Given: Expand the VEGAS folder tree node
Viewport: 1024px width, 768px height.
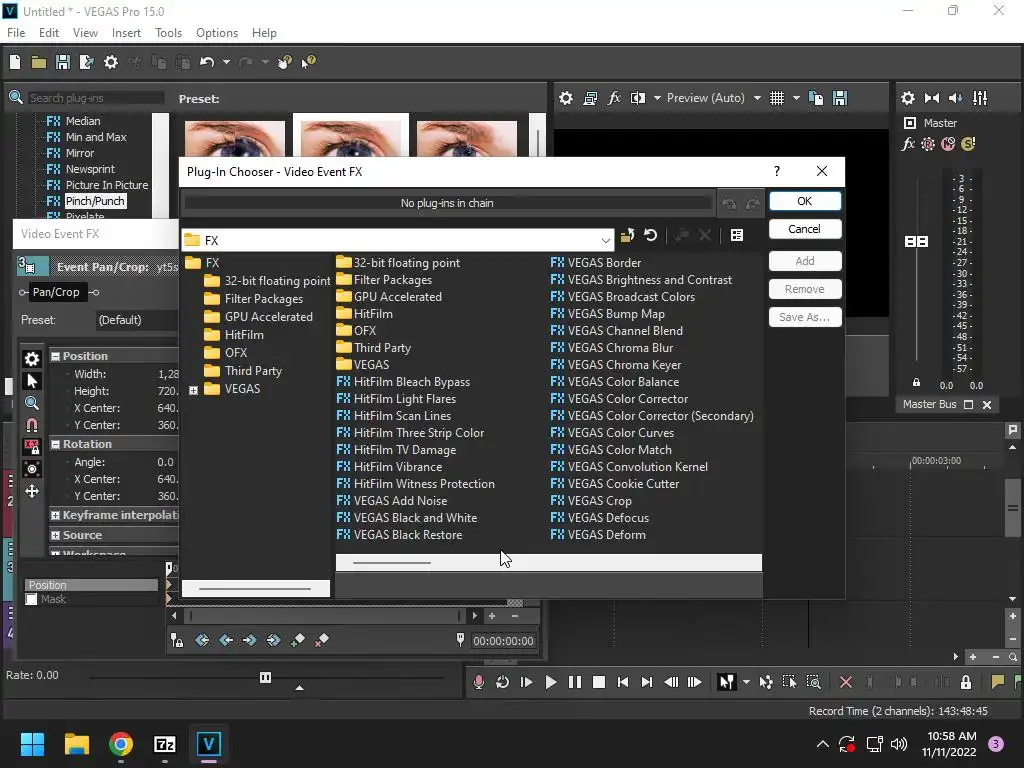Looking at the screenshot, I should pos(193,390).
